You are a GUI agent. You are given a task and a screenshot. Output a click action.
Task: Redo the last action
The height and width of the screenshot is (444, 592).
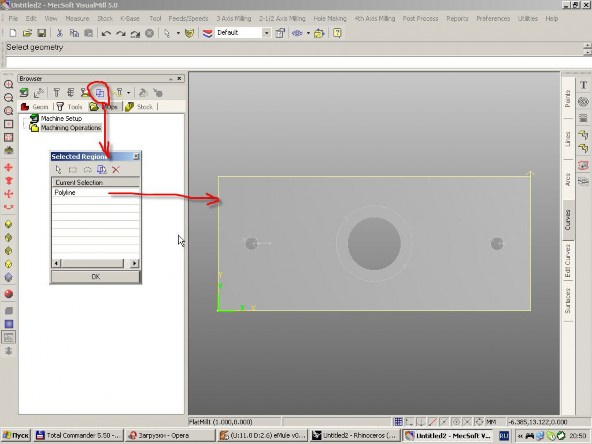tap(121, 33)
